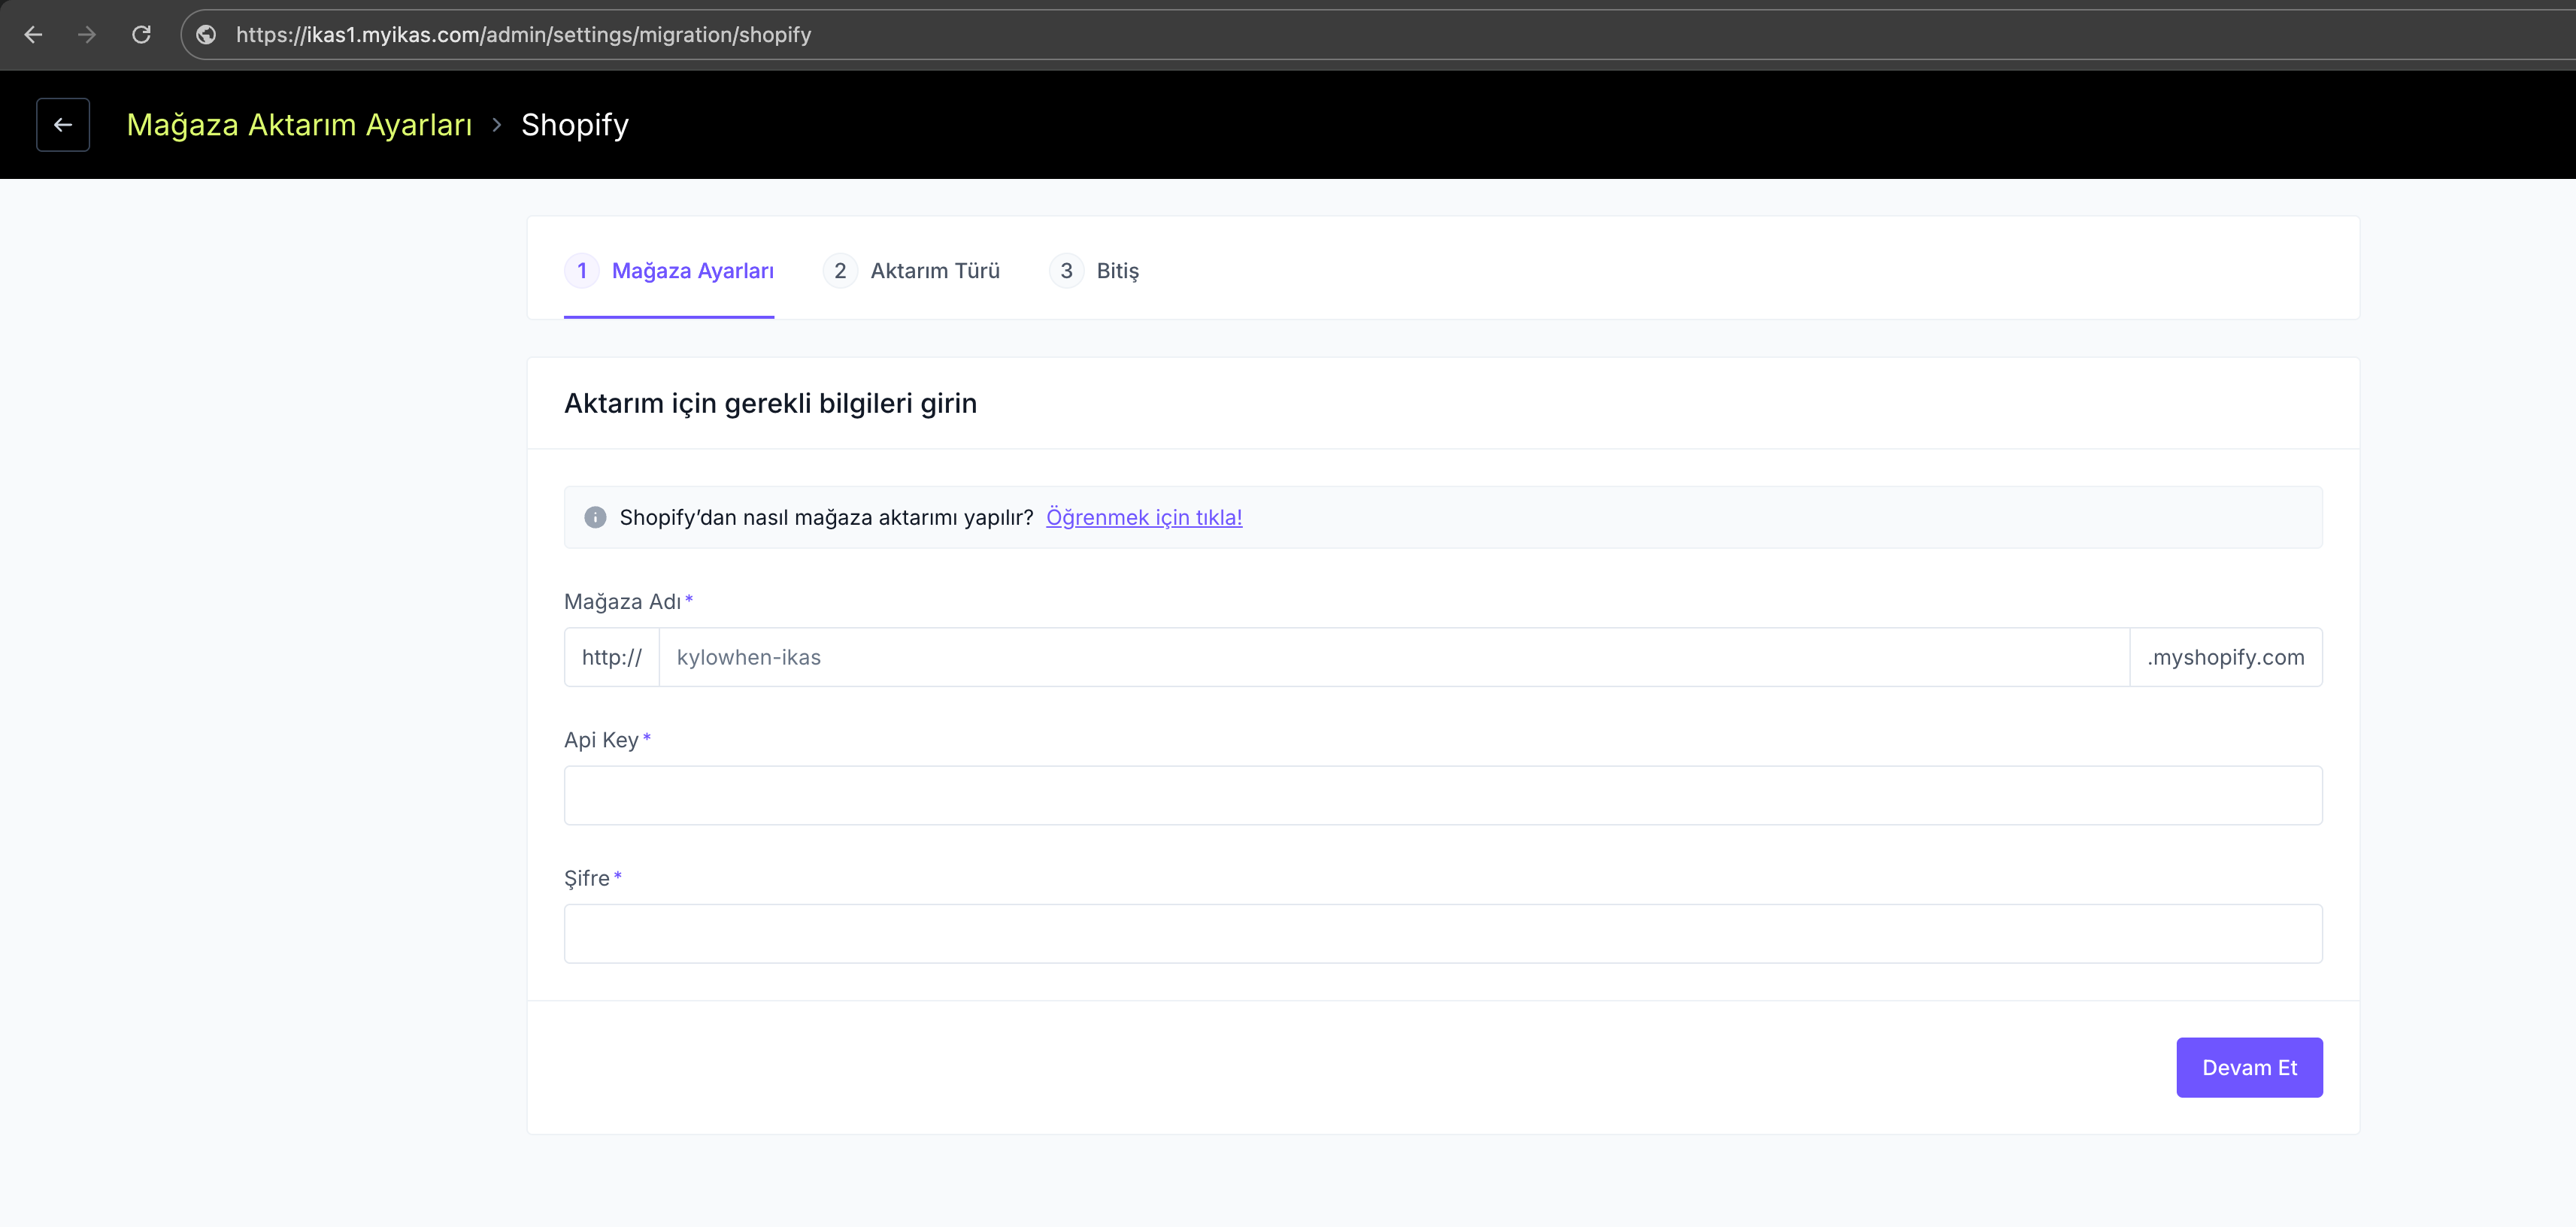Click the http:// prefix label
This screenshot has height=1227, width=2576.
pyautogui.click(x=612, y=657)
